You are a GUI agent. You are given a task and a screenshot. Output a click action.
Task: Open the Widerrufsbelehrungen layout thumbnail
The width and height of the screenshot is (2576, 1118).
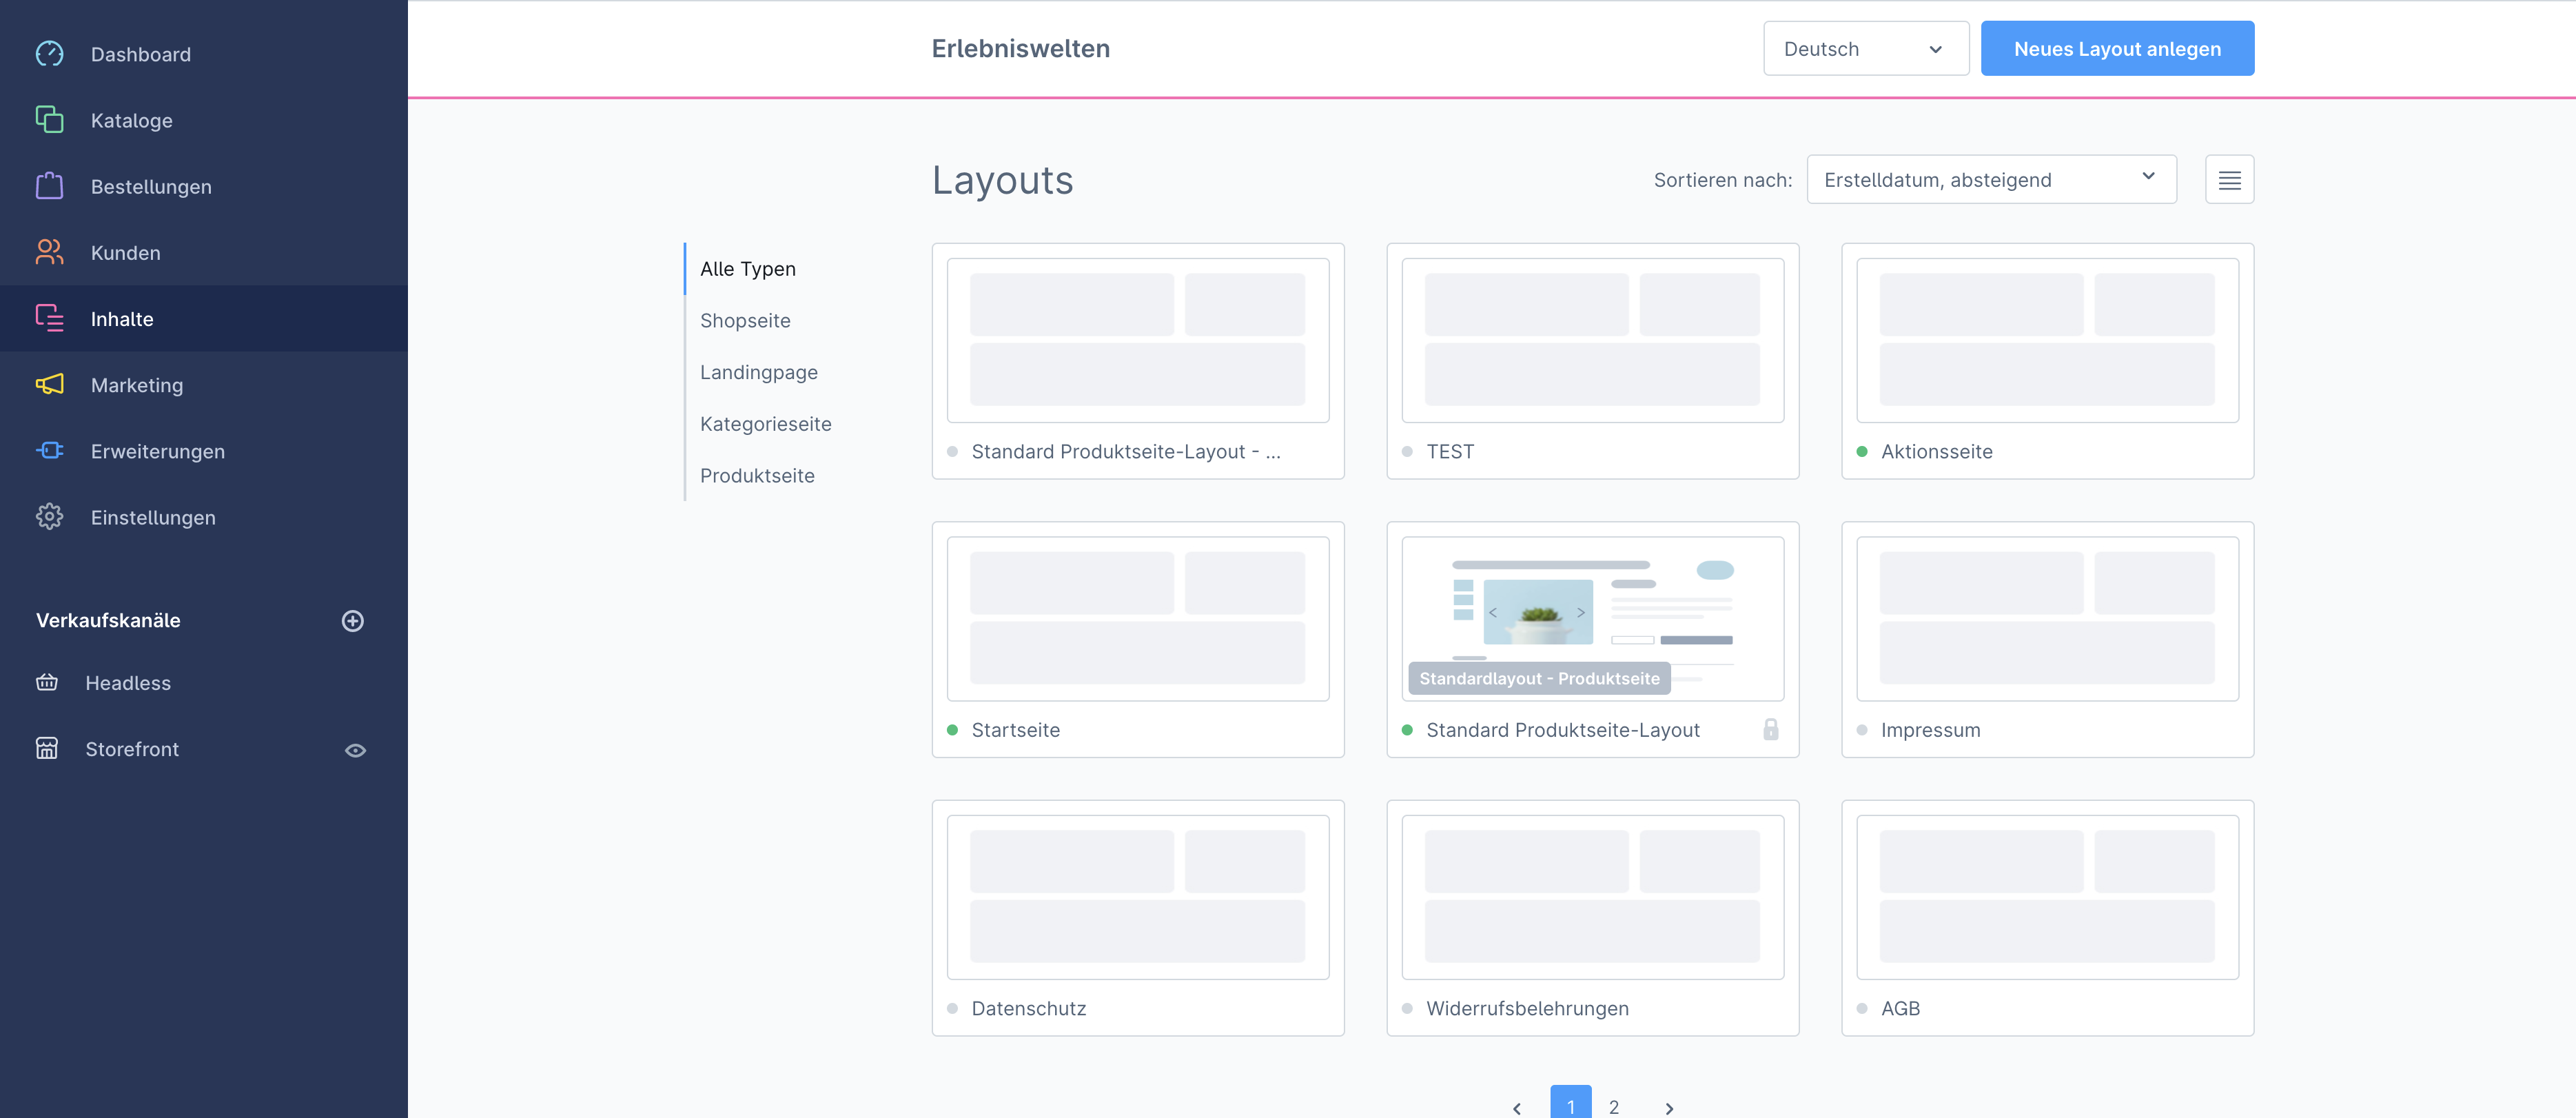coord(1592,896)
